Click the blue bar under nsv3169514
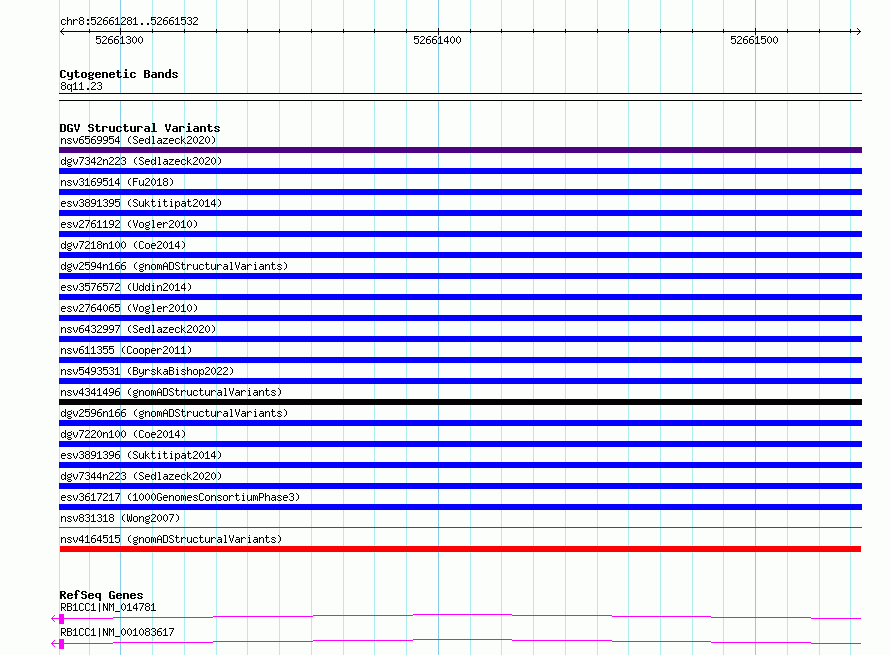 (x=460, y=192)
